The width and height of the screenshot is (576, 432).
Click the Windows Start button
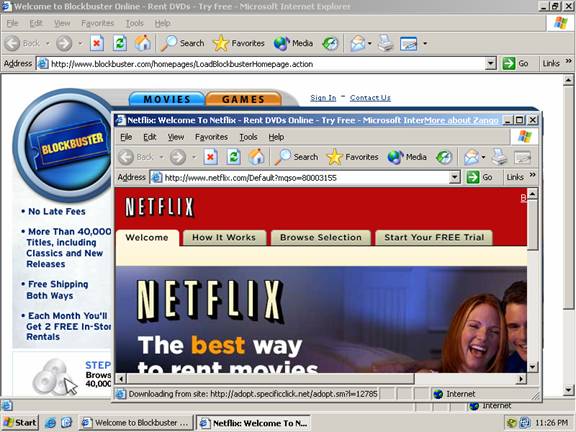click(x=20, y=423)
